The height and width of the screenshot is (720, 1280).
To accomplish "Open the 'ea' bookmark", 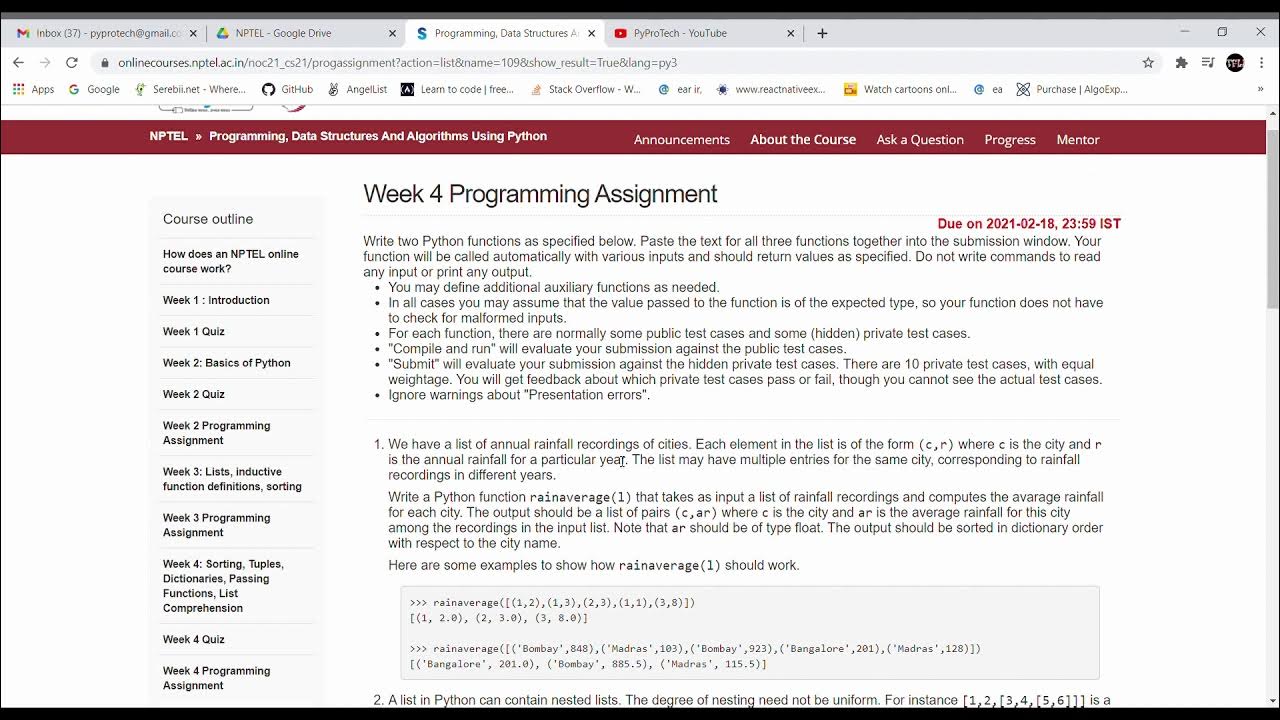I will (x=988, y=89).
